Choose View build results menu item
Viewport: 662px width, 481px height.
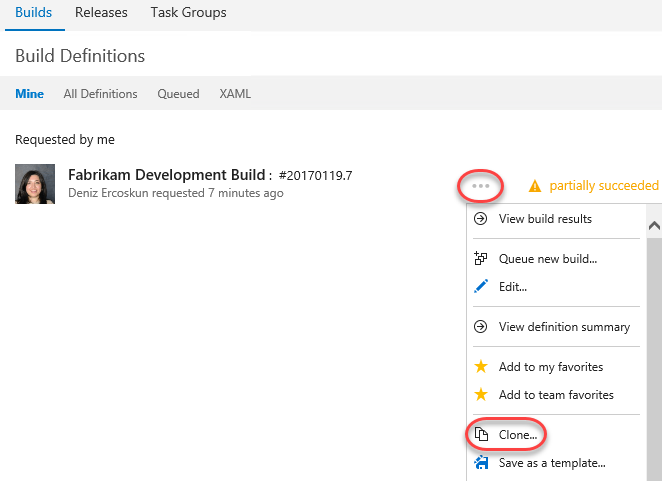(556, 219)
